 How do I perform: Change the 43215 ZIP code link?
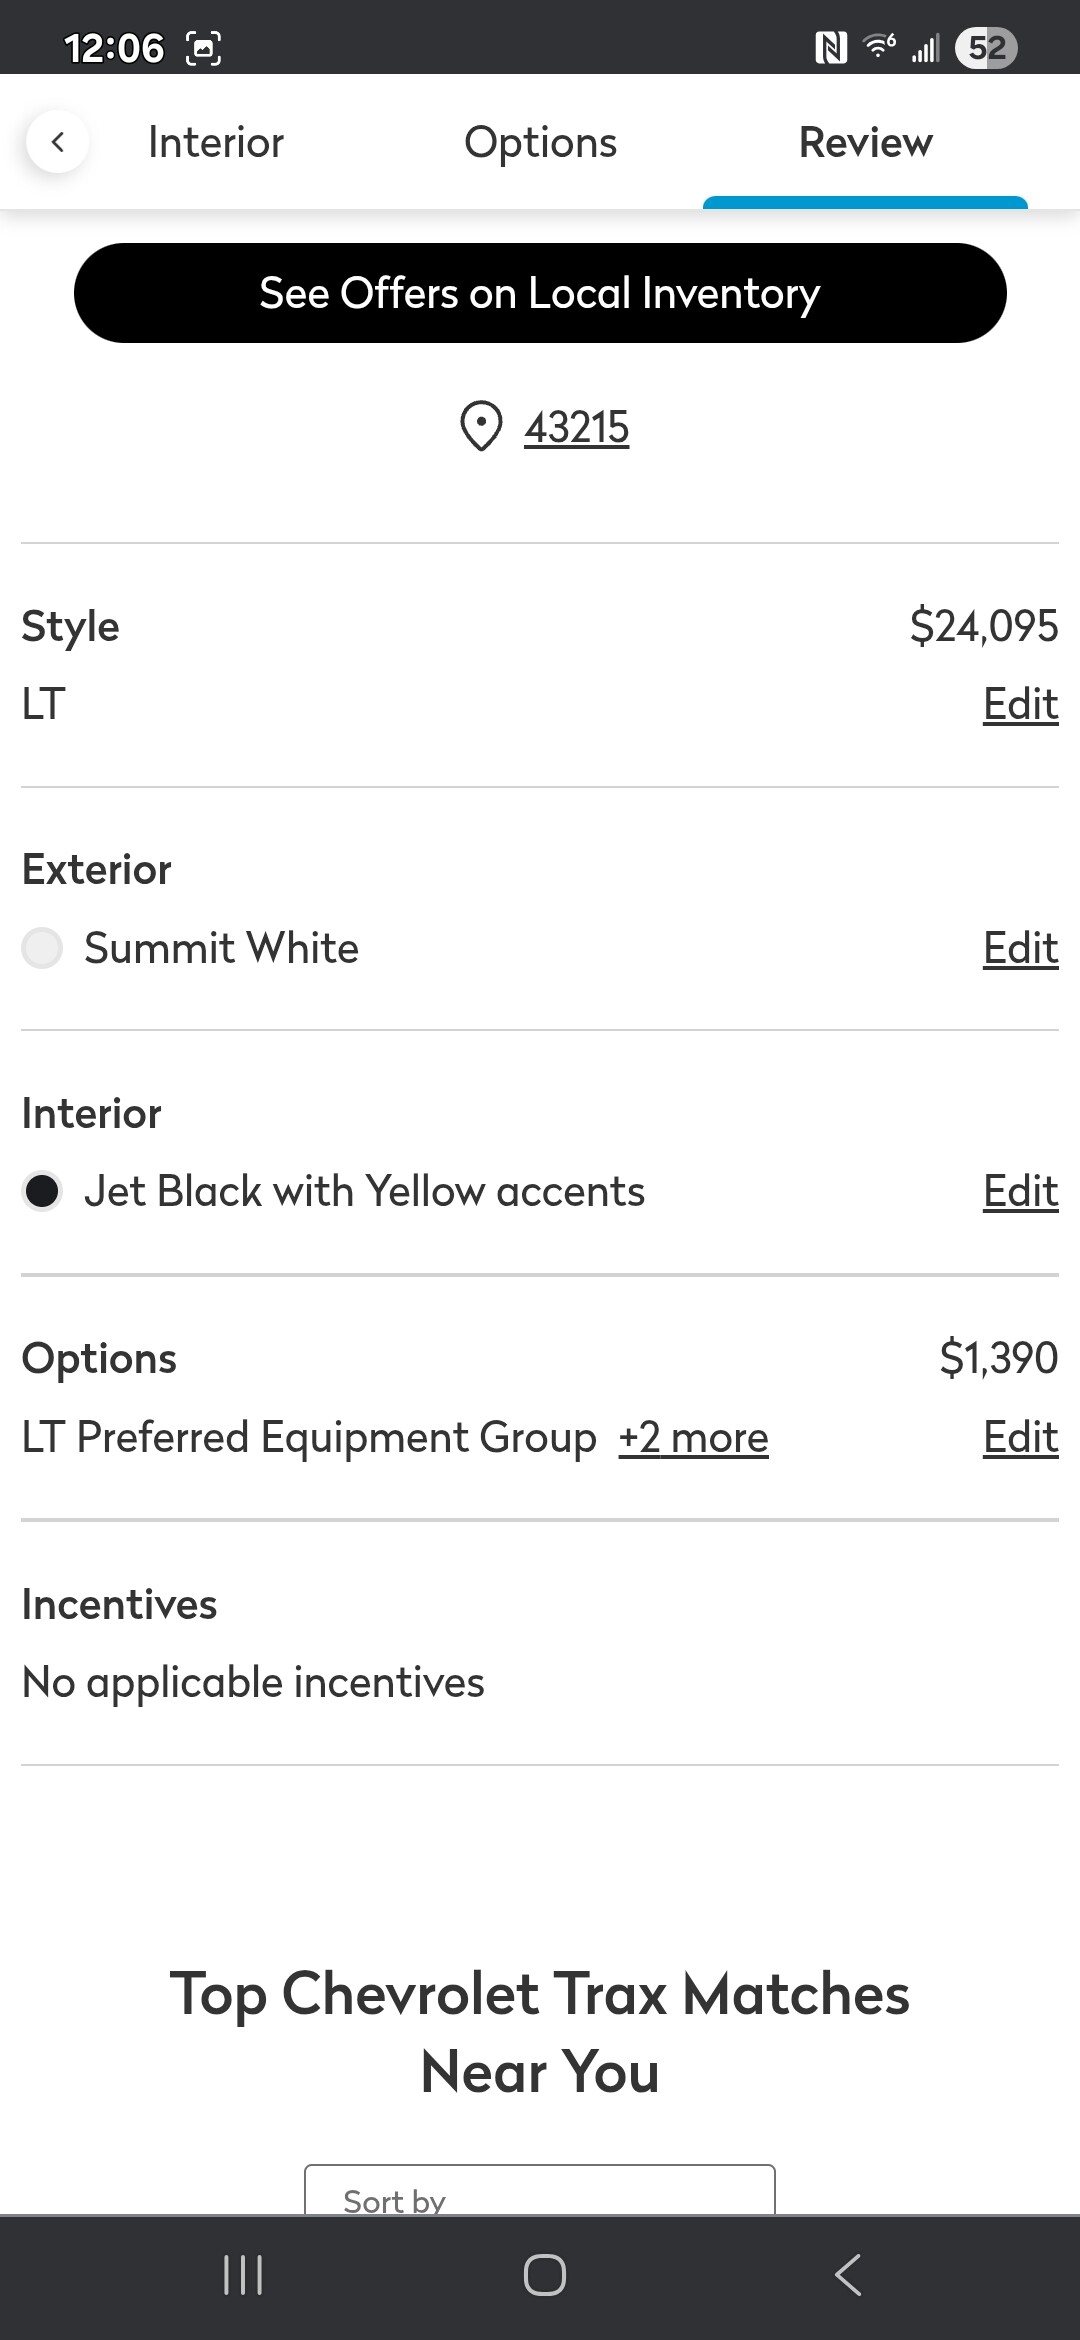576,428
